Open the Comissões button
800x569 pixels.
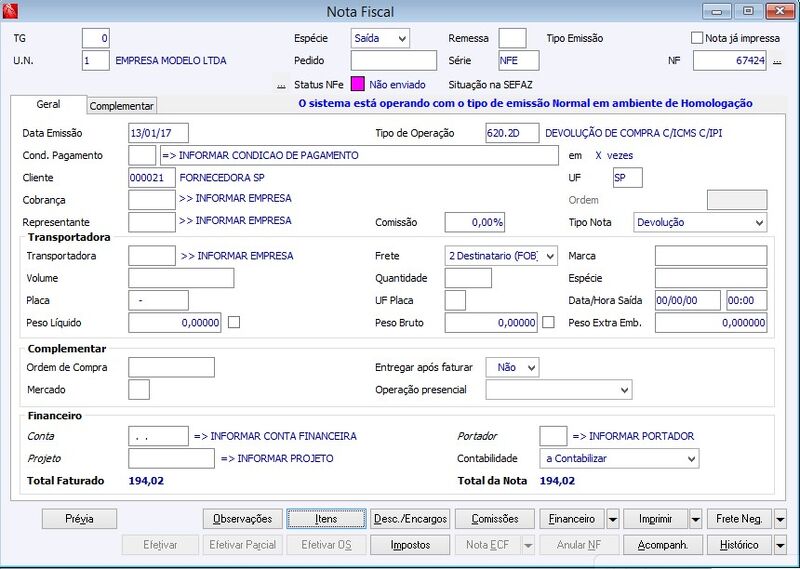pyautogui.click(x=495, y=519)
